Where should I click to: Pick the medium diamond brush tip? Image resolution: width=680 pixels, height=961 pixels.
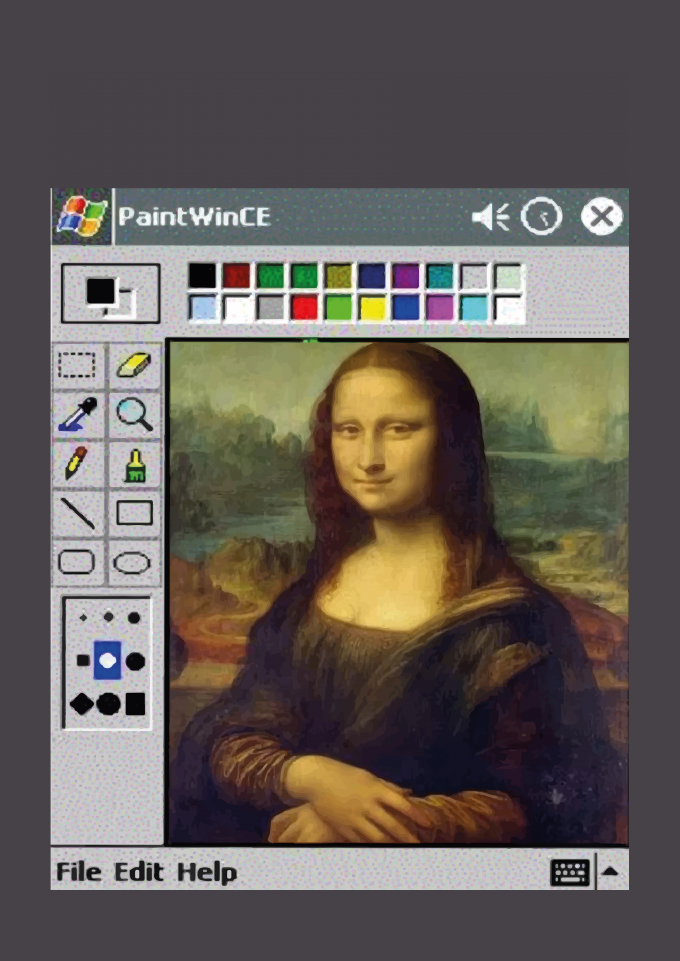[108, 617]
